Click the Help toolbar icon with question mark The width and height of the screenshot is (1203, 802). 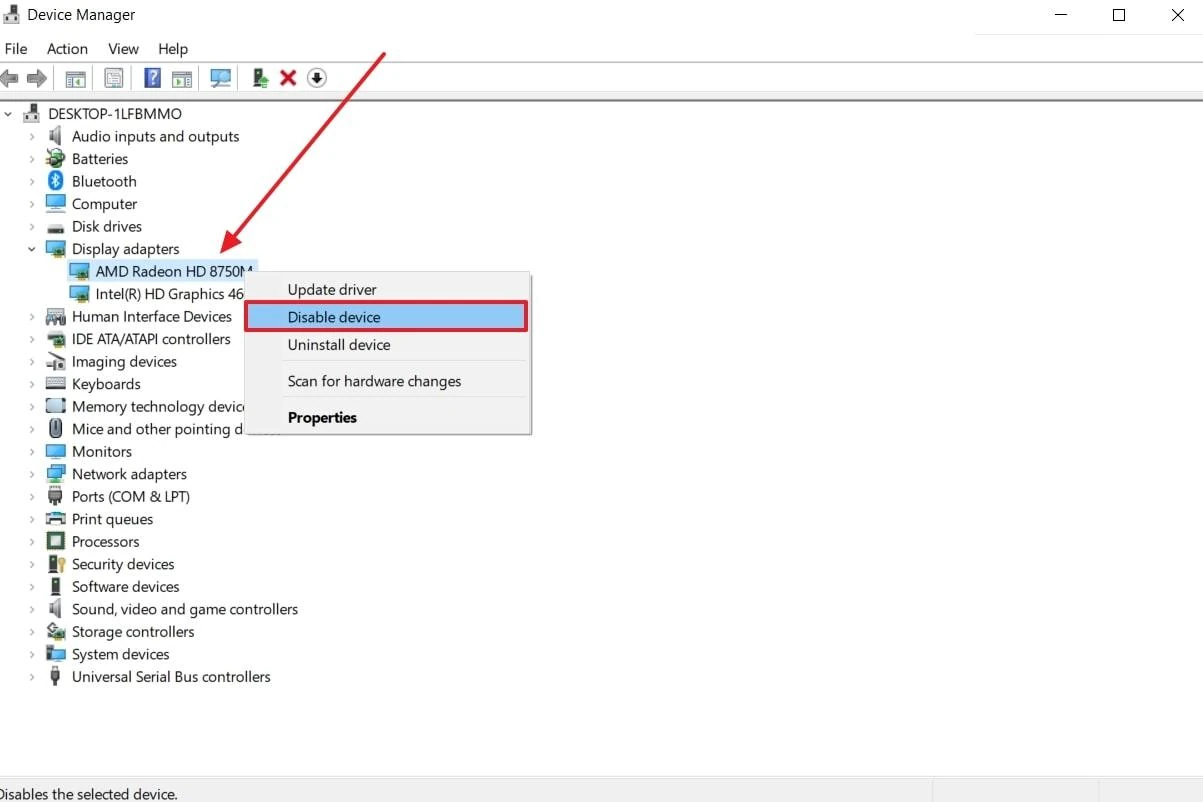pyautogui.click(x=152, y=78)
